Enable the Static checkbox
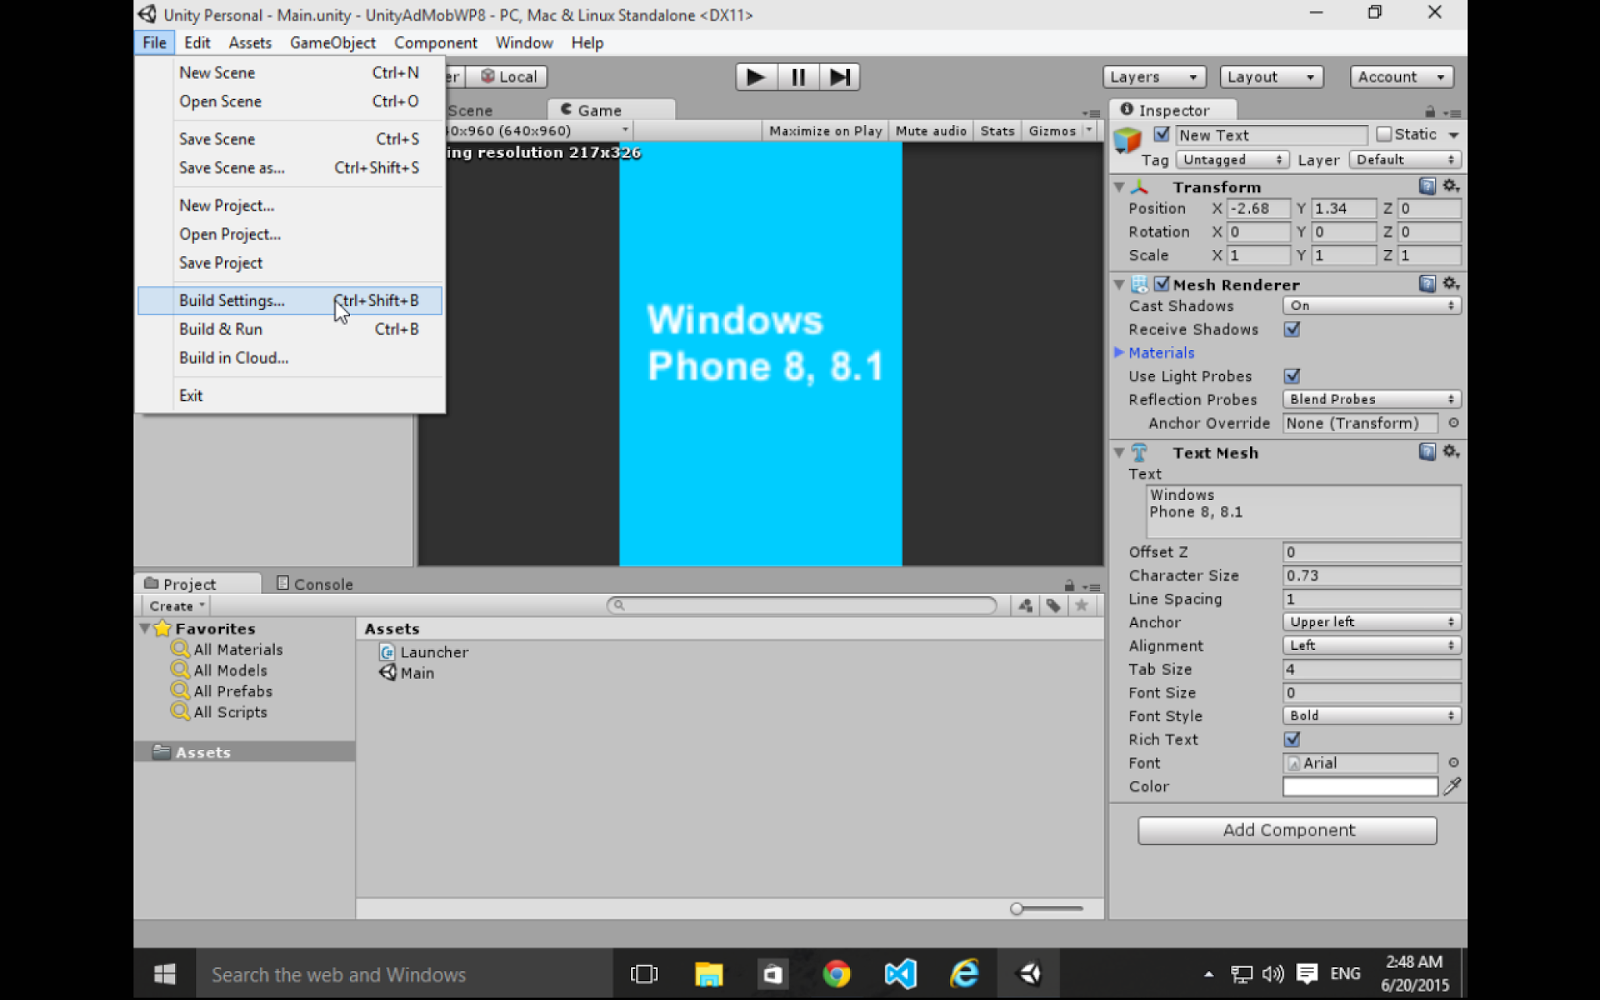1600x1000 pixels. [1384, 134]
